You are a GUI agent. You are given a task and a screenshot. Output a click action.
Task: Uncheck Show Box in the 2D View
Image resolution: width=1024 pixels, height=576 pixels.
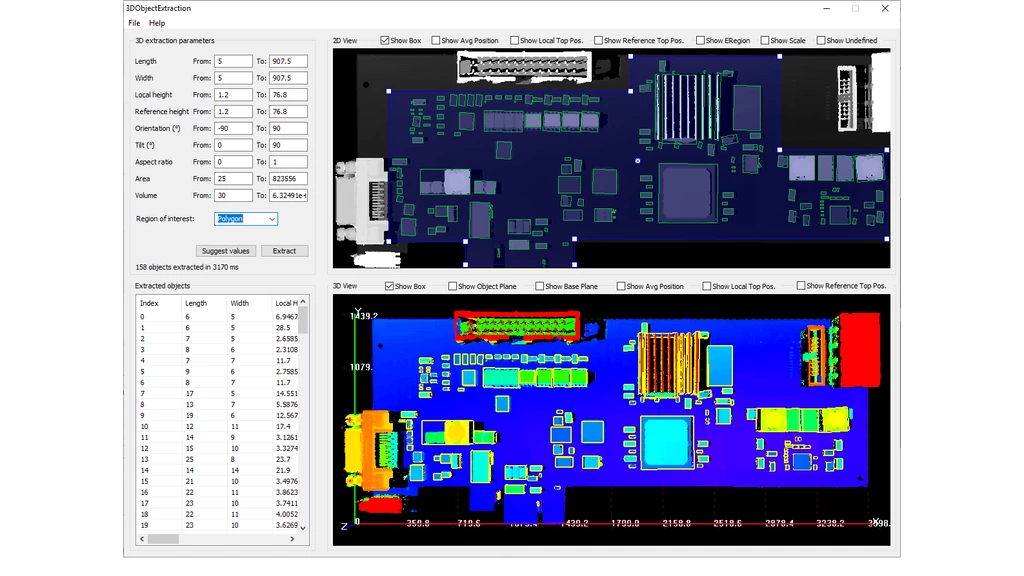click(385, 41)
